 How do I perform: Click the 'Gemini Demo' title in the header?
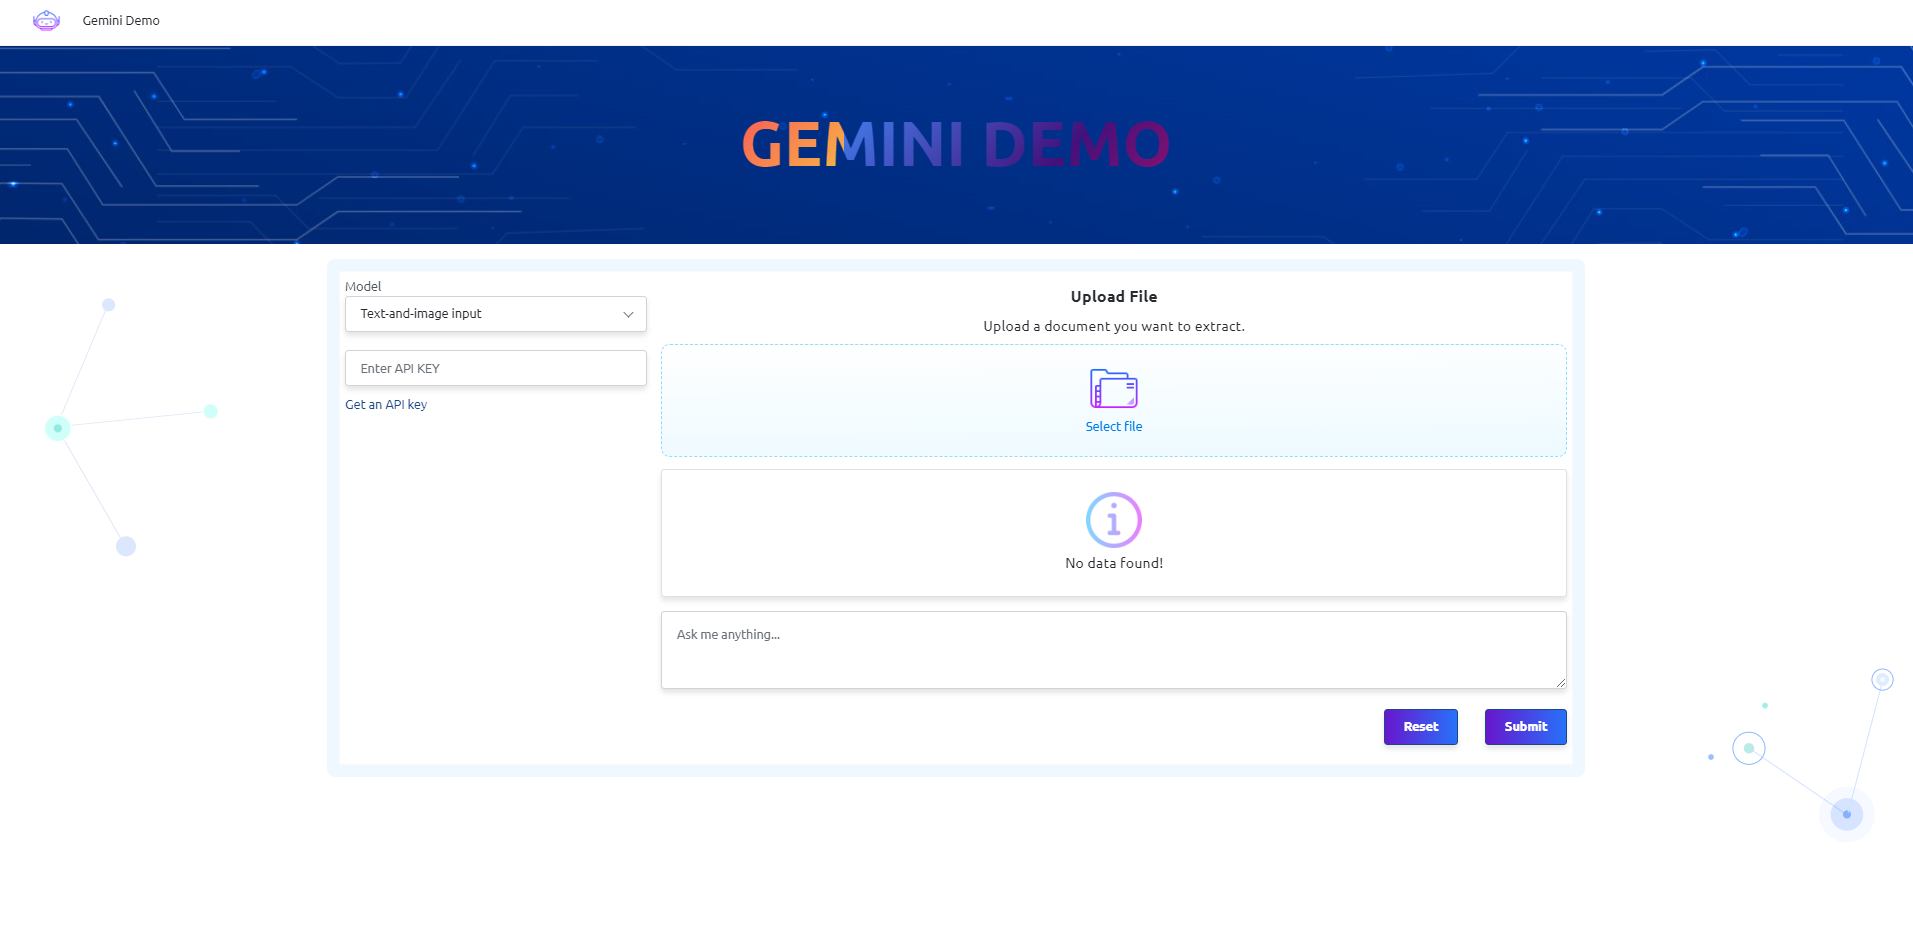tap(120, 20)
